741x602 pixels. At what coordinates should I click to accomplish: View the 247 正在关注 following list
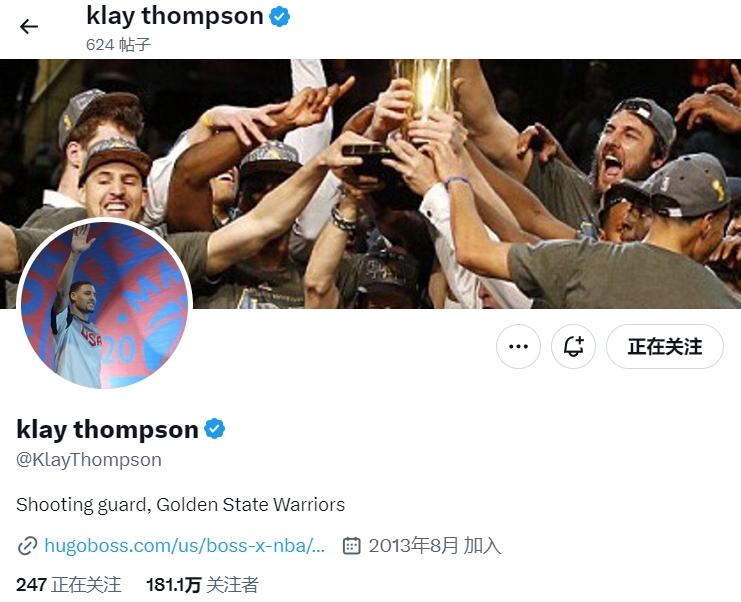[69, 585]
